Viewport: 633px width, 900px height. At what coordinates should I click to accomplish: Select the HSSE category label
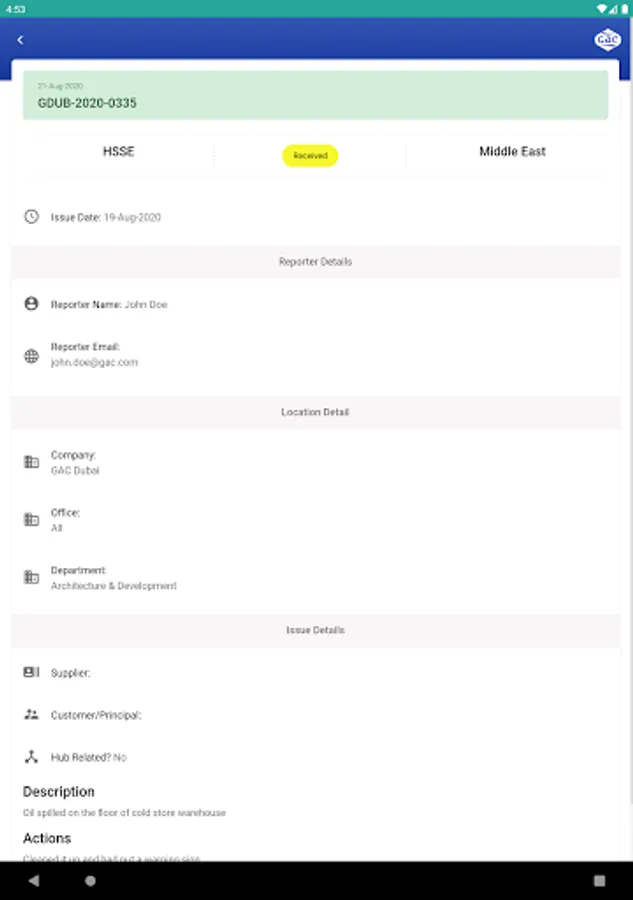(x=118, y=152)
